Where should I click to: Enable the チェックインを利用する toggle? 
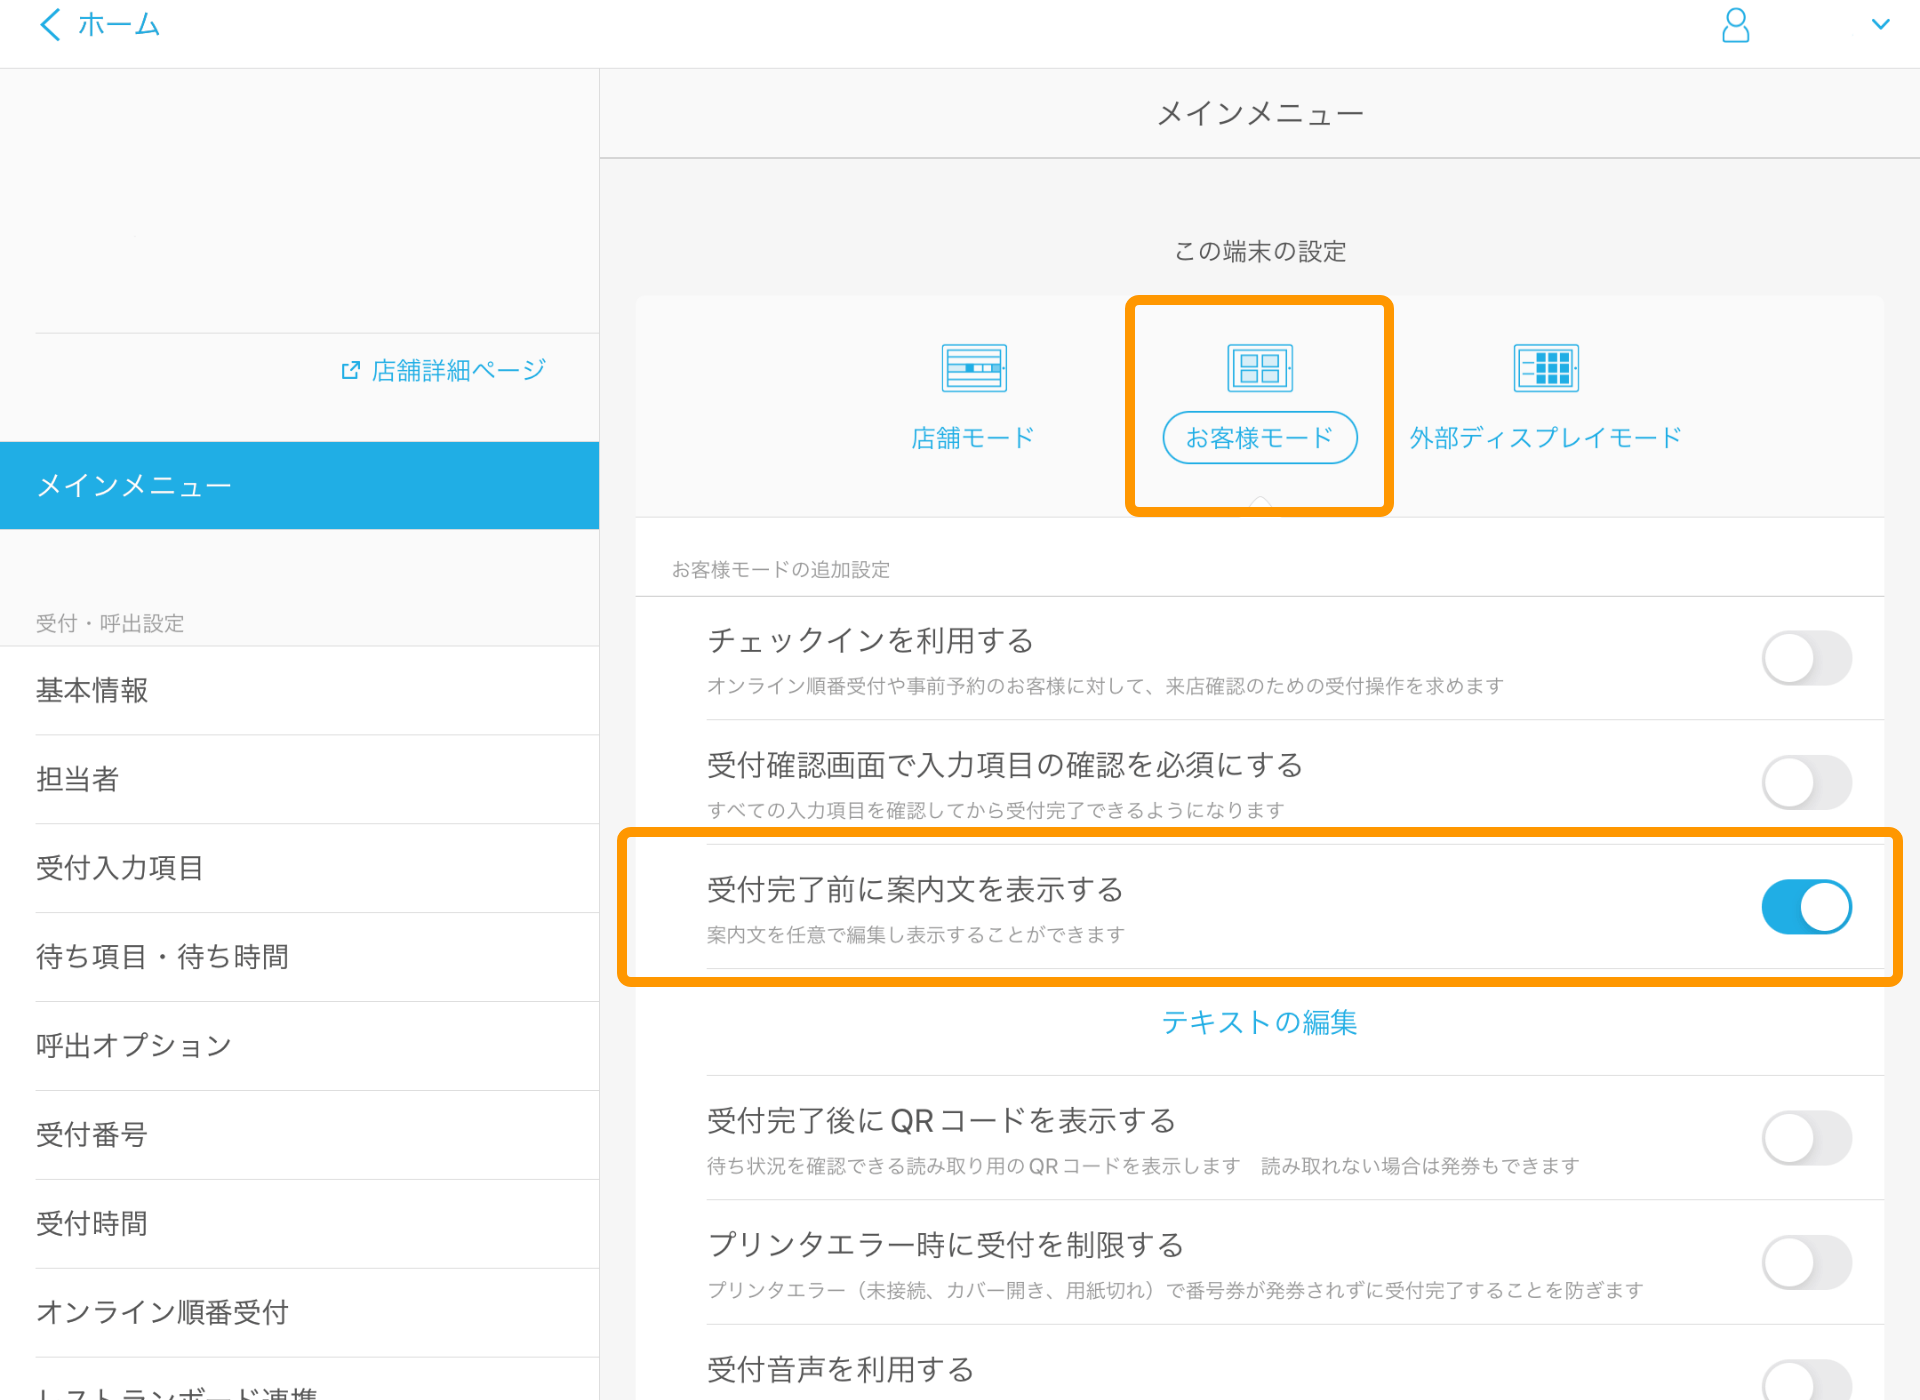point(1805,658)
